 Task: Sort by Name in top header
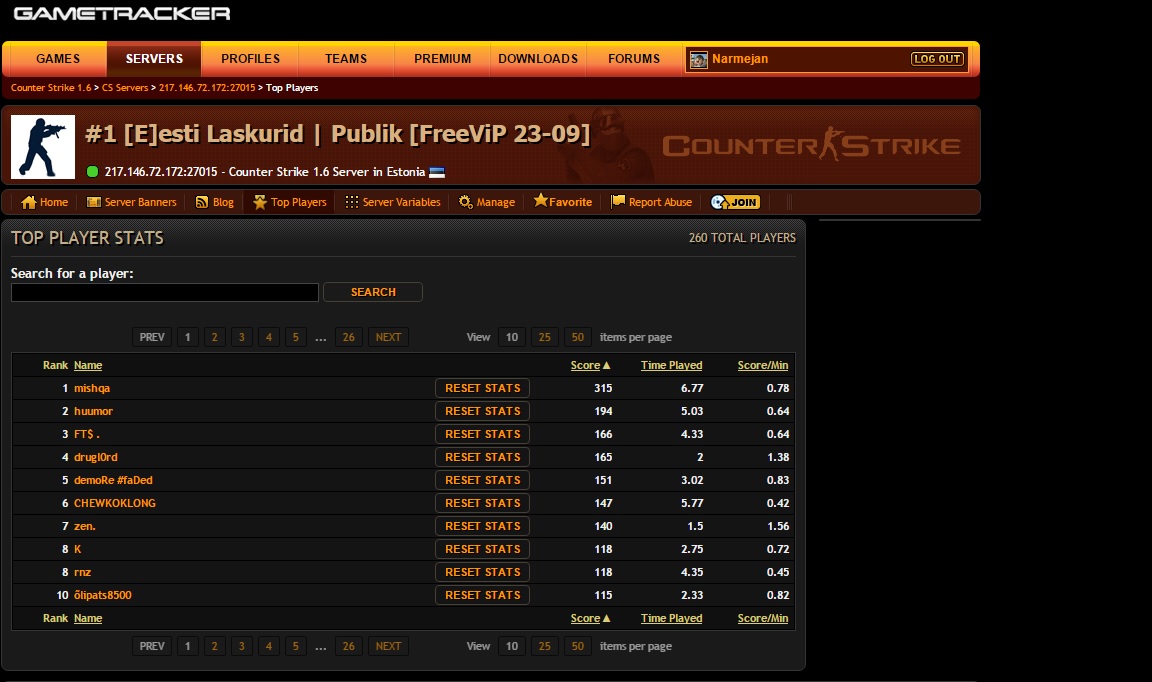coord(88,365)
